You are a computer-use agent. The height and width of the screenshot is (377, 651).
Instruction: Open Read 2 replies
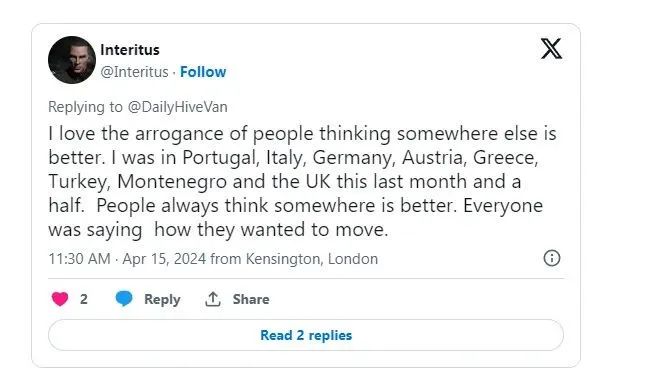coord(306,335)
